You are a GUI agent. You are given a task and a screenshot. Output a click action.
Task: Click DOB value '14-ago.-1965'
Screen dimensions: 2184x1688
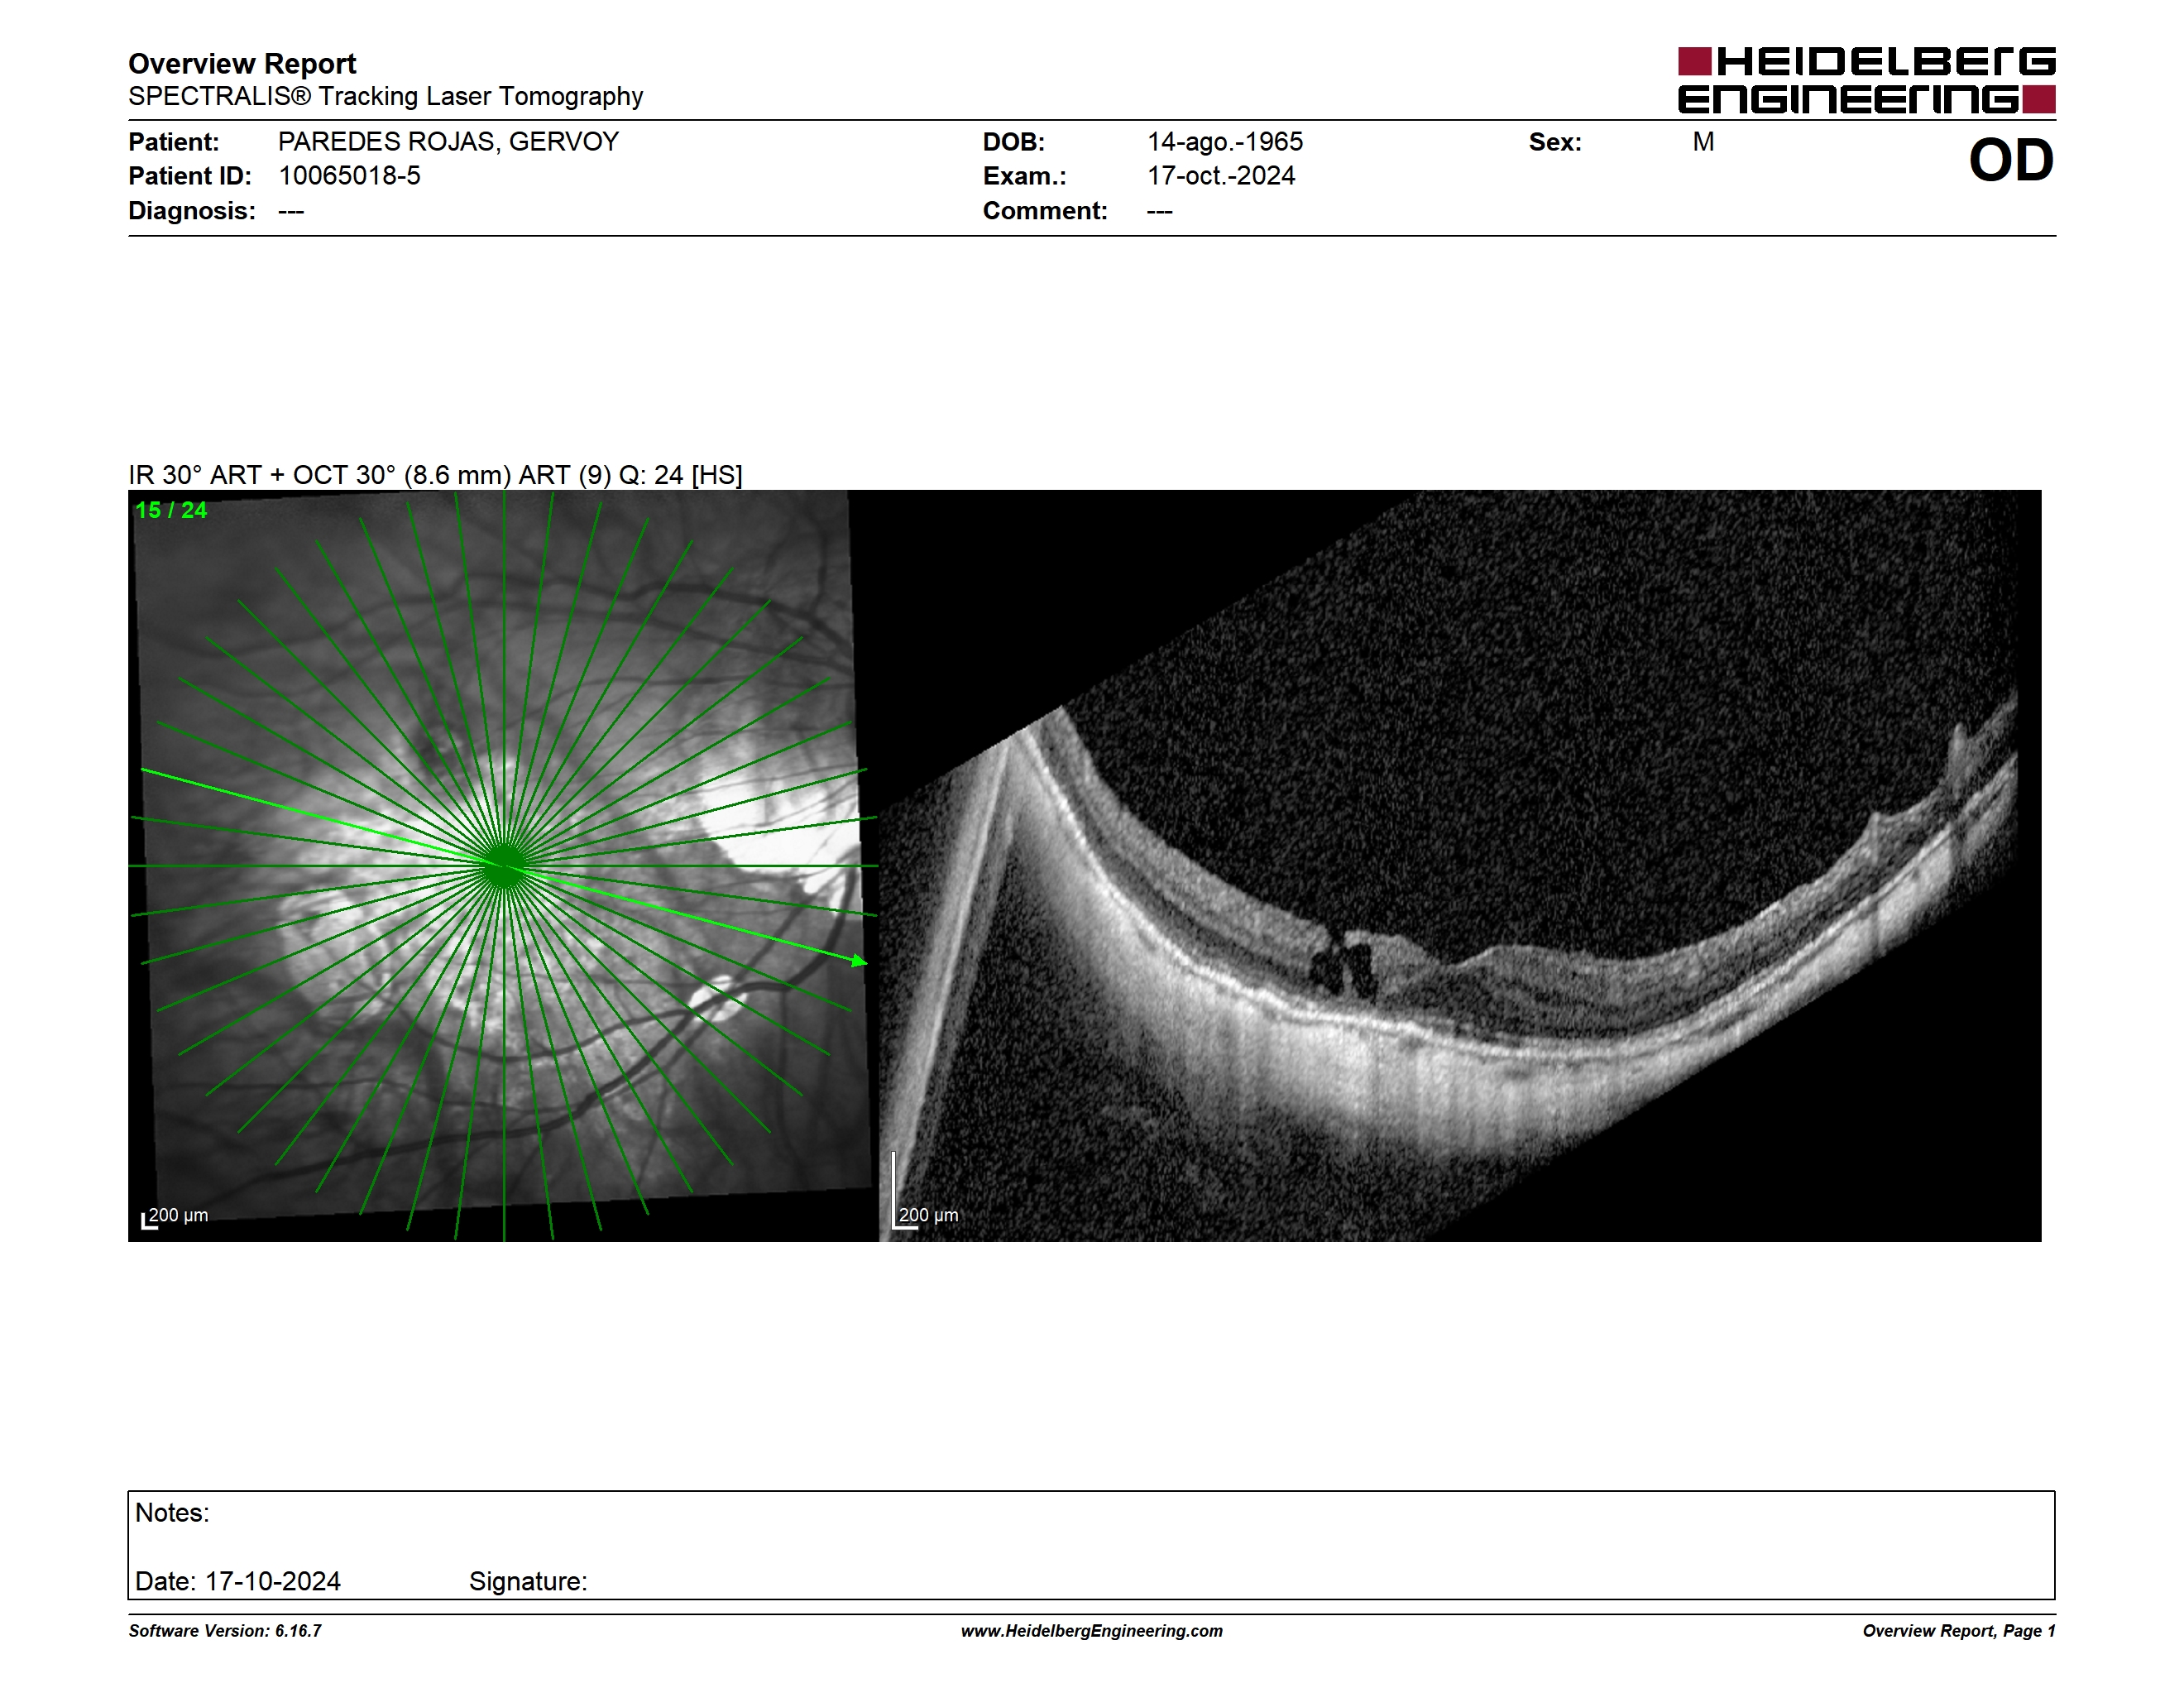pos(1225,142)
